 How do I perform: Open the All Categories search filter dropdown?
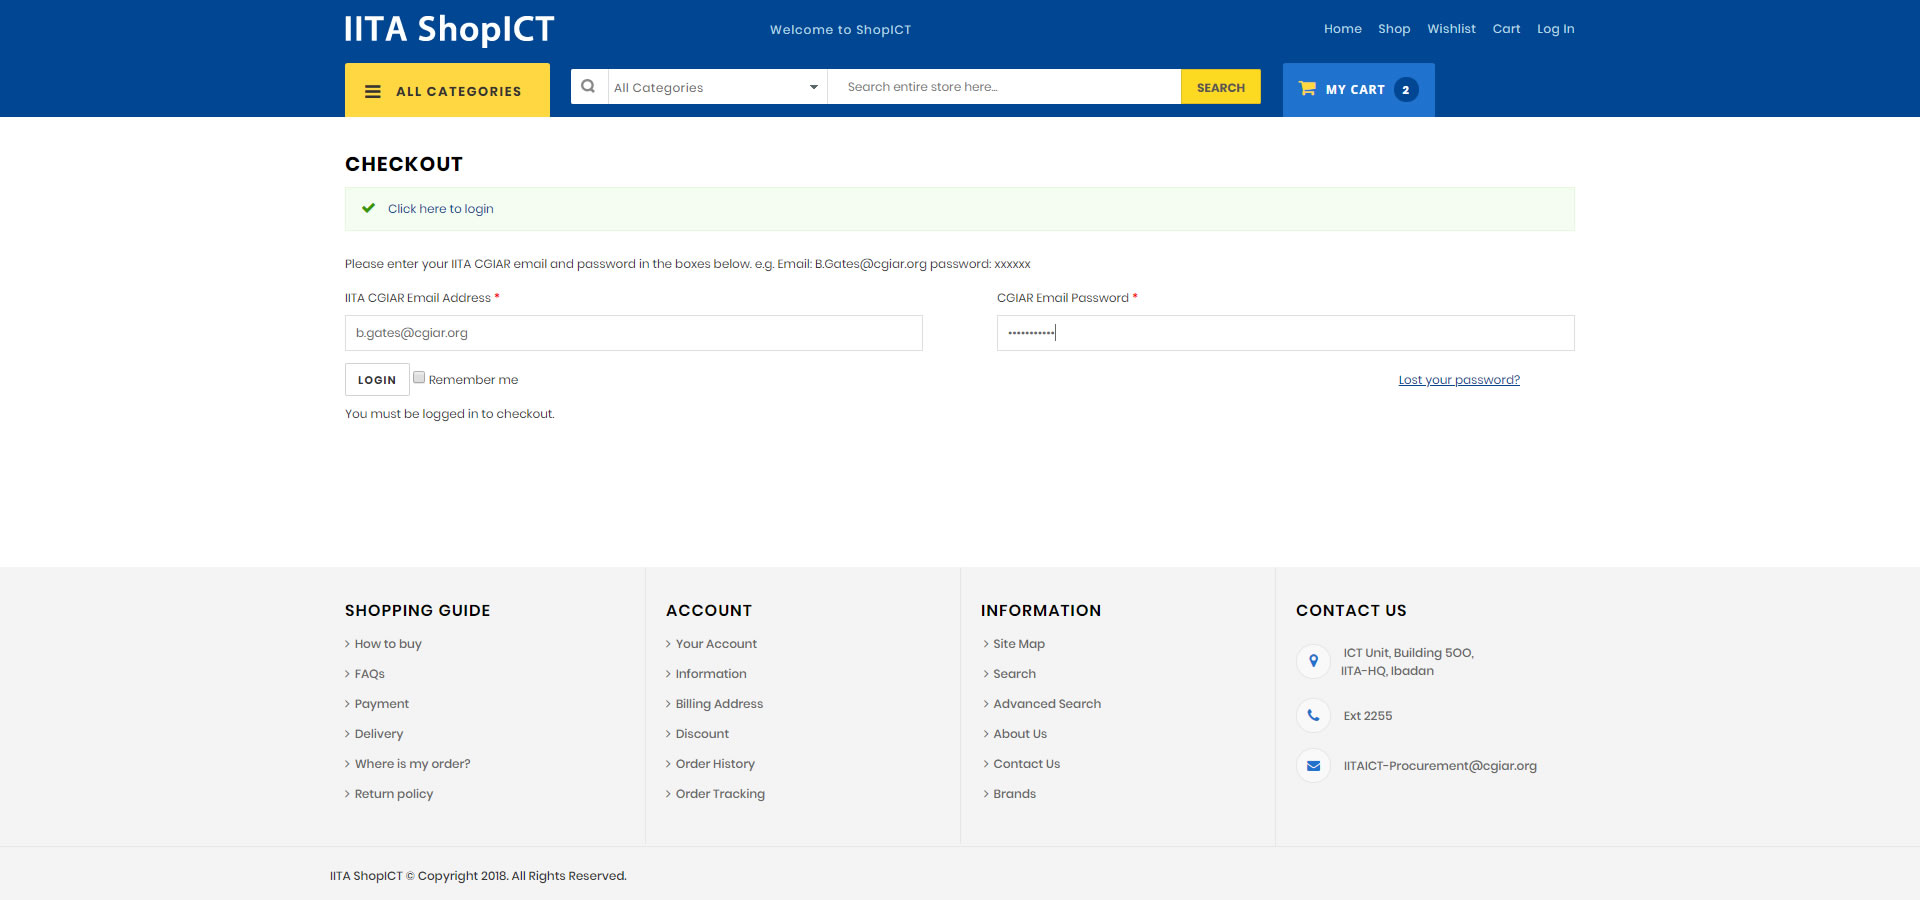tap(717, 87)
